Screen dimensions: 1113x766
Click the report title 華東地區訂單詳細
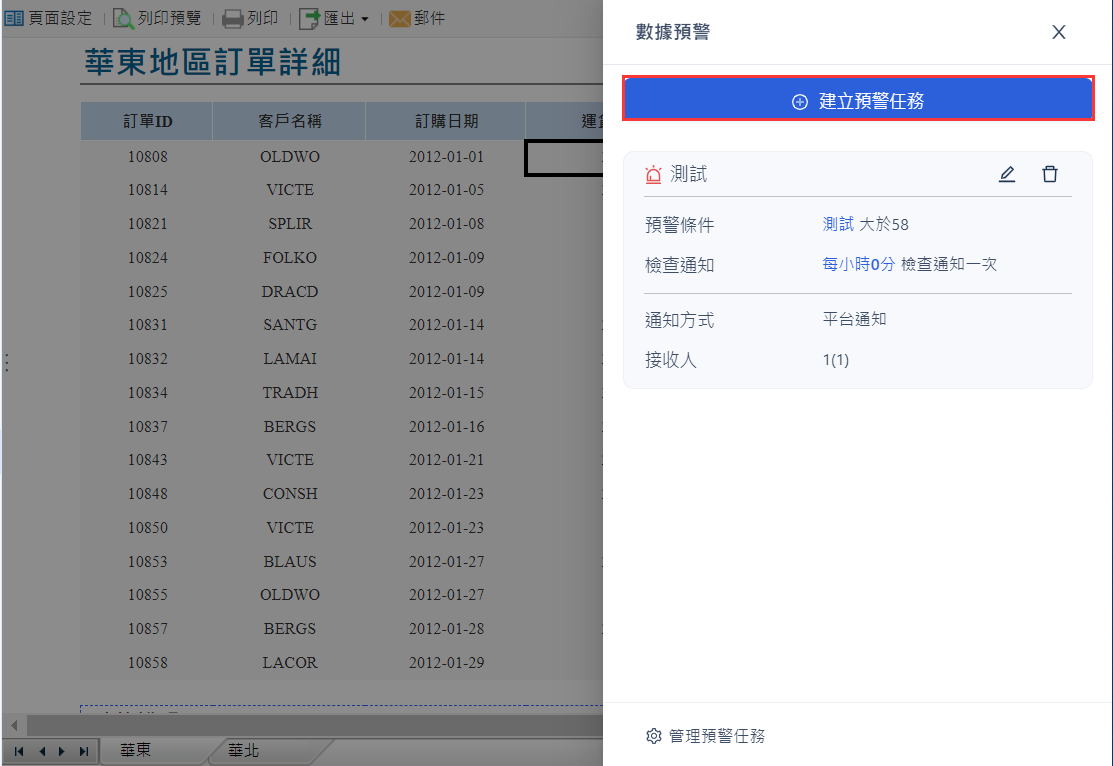[213, 62]
